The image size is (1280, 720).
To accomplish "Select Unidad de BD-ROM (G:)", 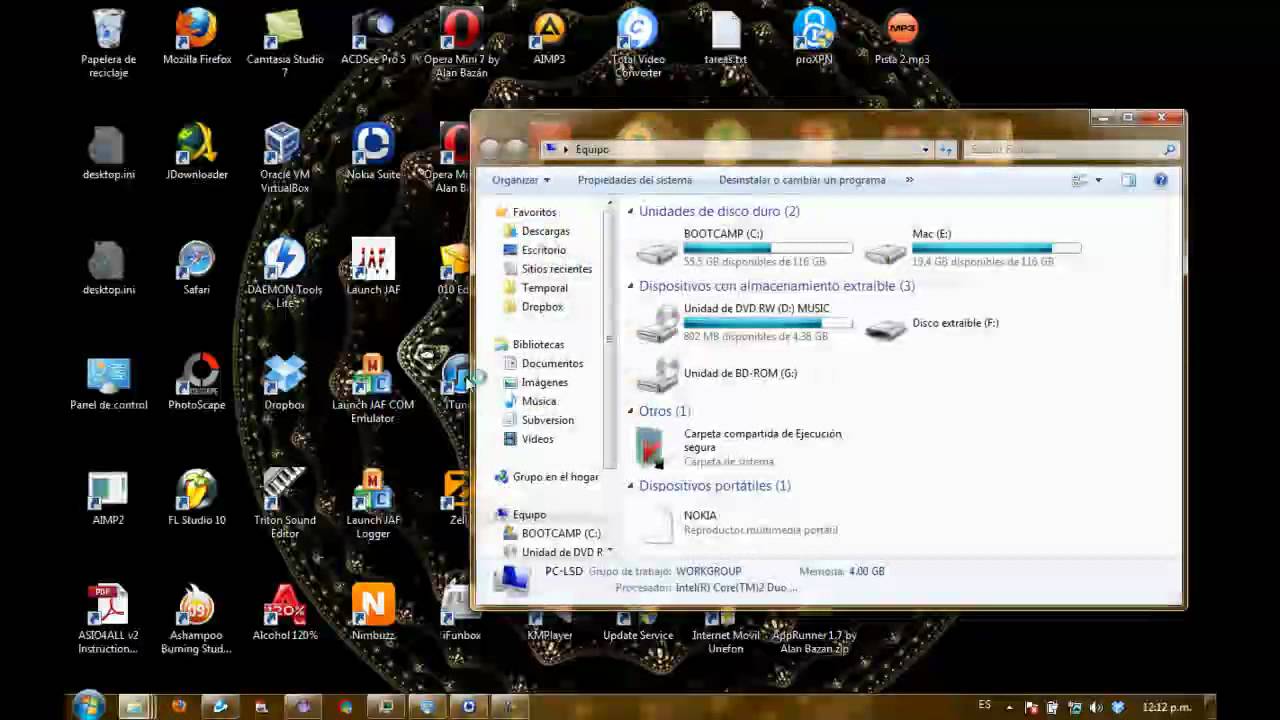I will click(718, 374).
